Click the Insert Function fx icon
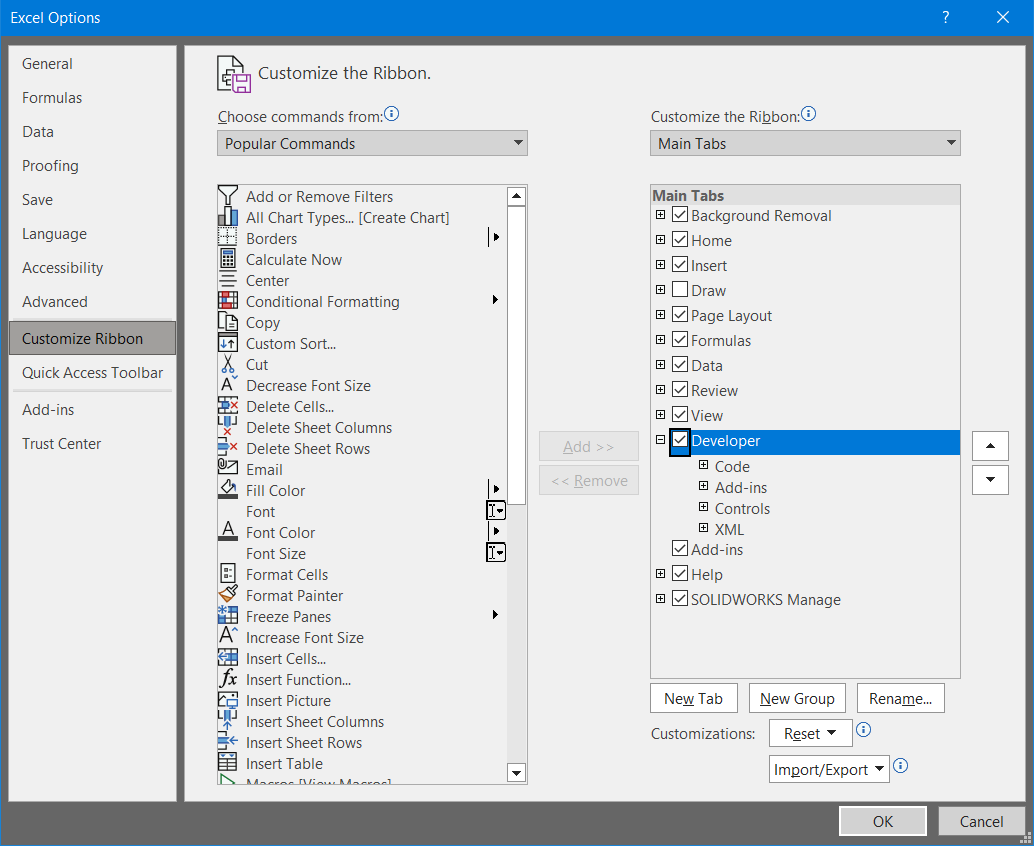Image resolution: width=1034 pixels, height=846 pixels. click(228, 679)
